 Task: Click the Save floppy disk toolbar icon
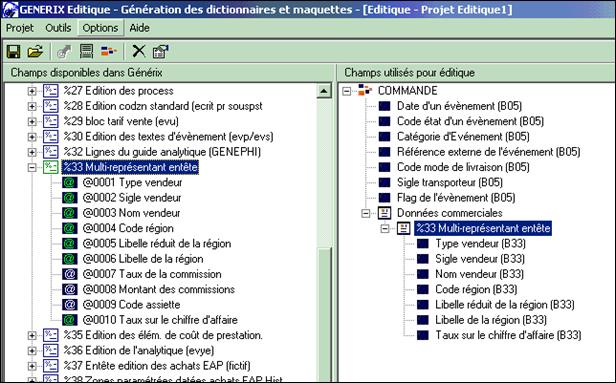(x=13, y=51)
